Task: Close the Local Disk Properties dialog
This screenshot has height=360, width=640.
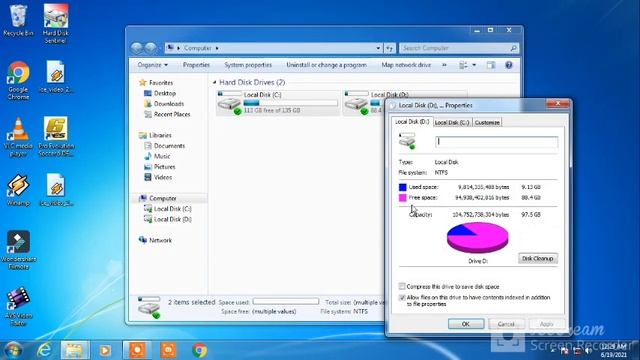Action: point(558,104)
